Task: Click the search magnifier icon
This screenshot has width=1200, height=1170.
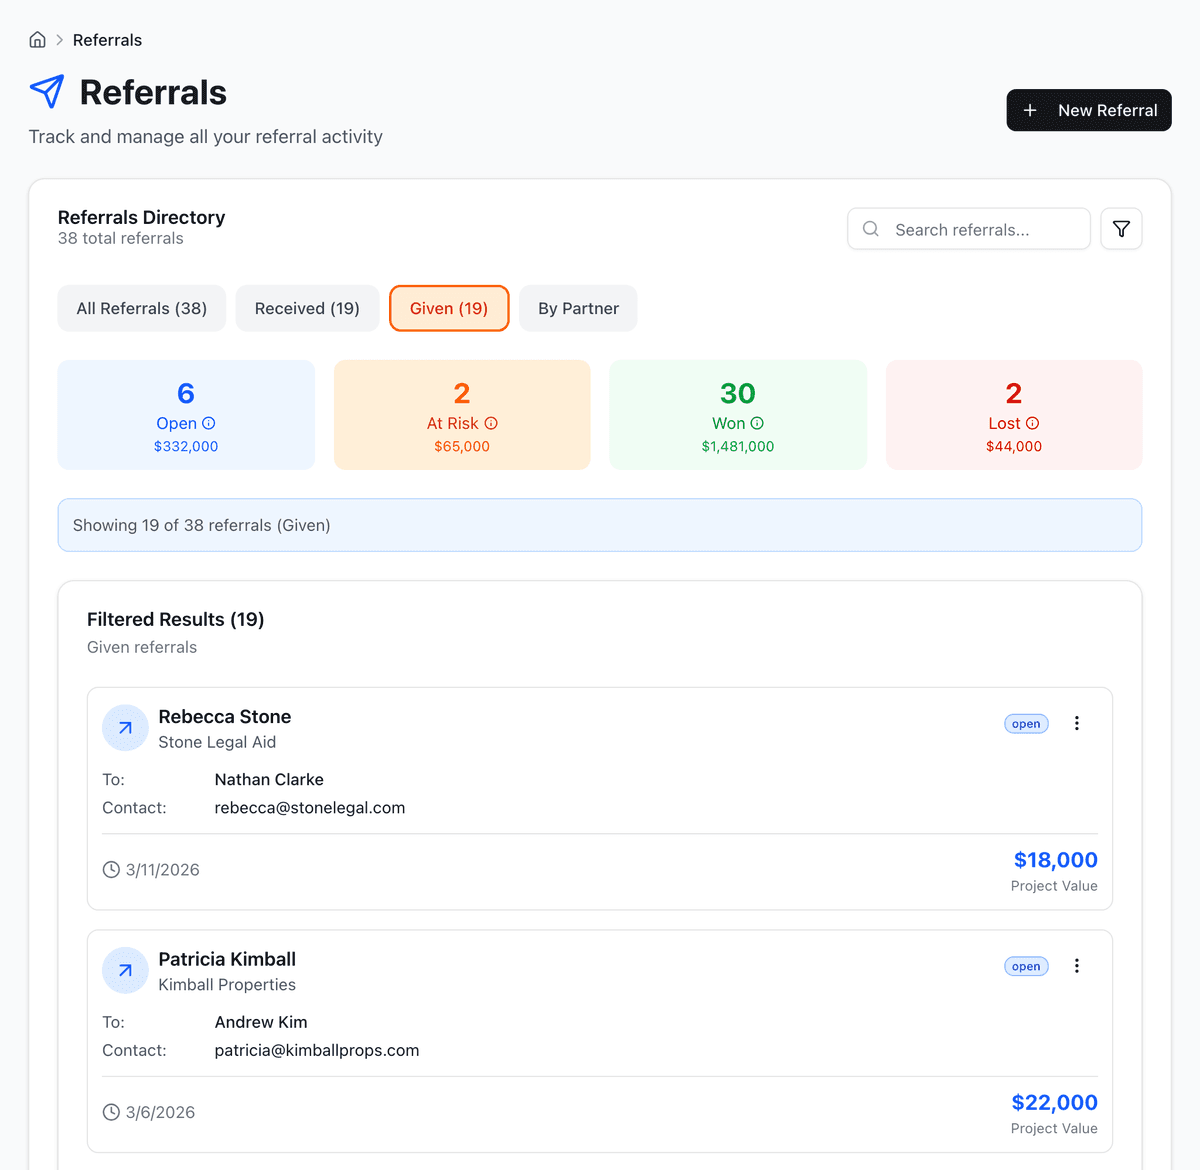Action: click(x=870, y=229)
